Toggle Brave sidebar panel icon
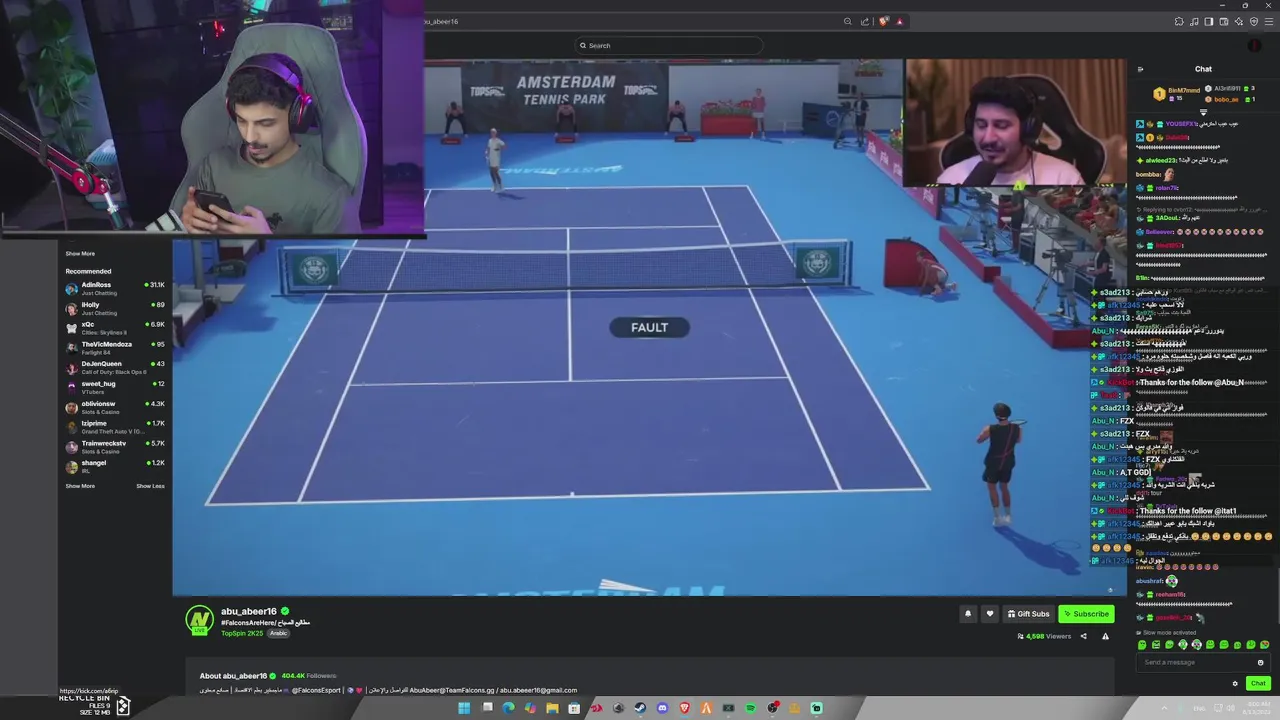This screenshot has width=1280, height=720. click(x=1209, y=22)
